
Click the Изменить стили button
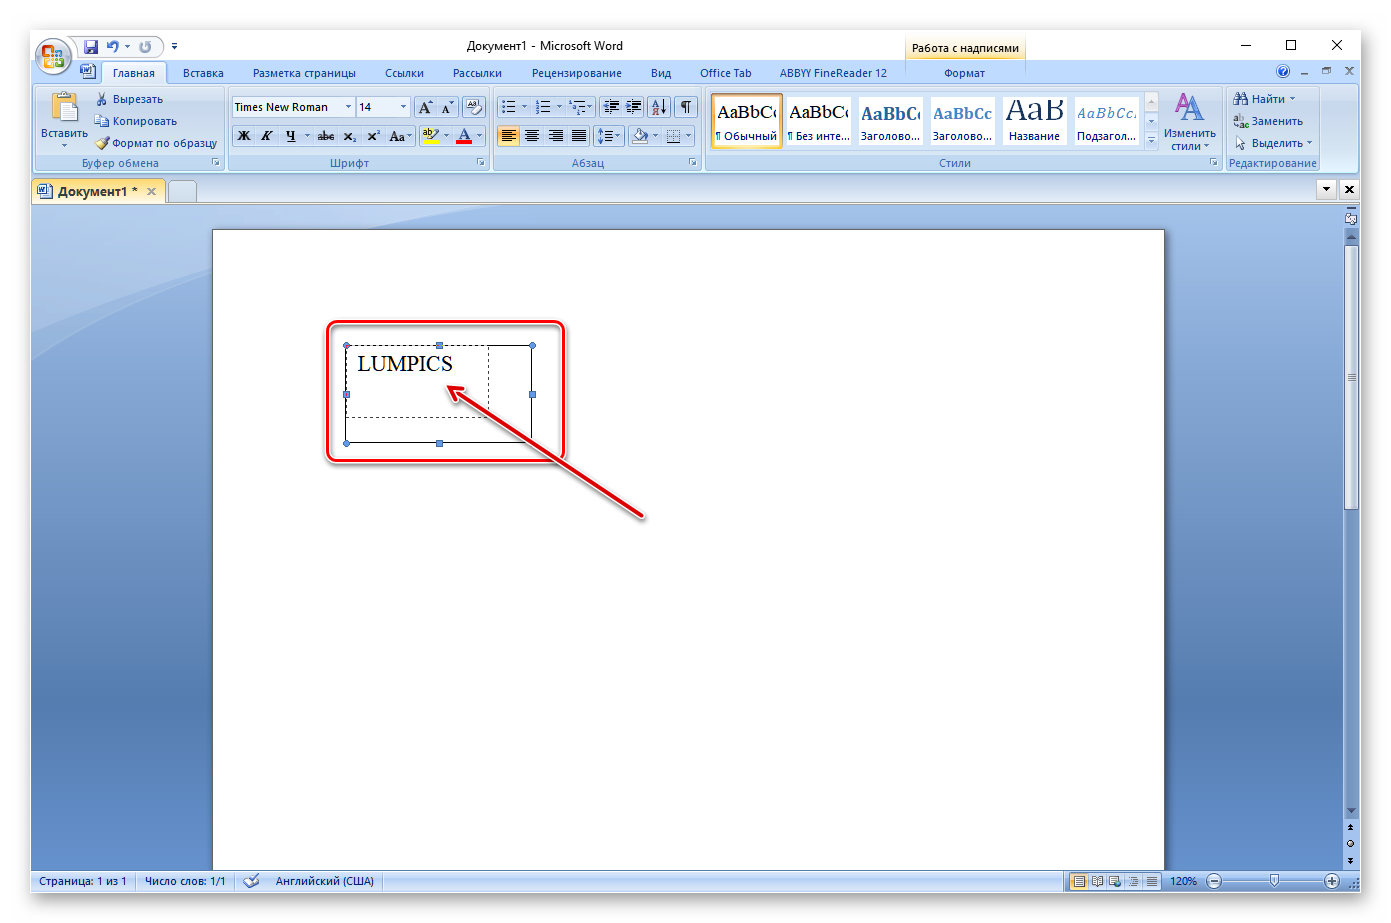click(1189, 121)
